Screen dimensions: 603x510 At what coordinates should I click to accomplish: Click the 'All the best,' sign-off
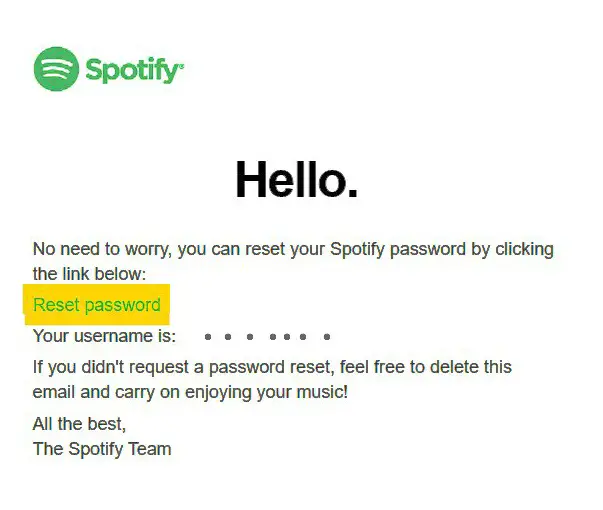click(79, 424)
